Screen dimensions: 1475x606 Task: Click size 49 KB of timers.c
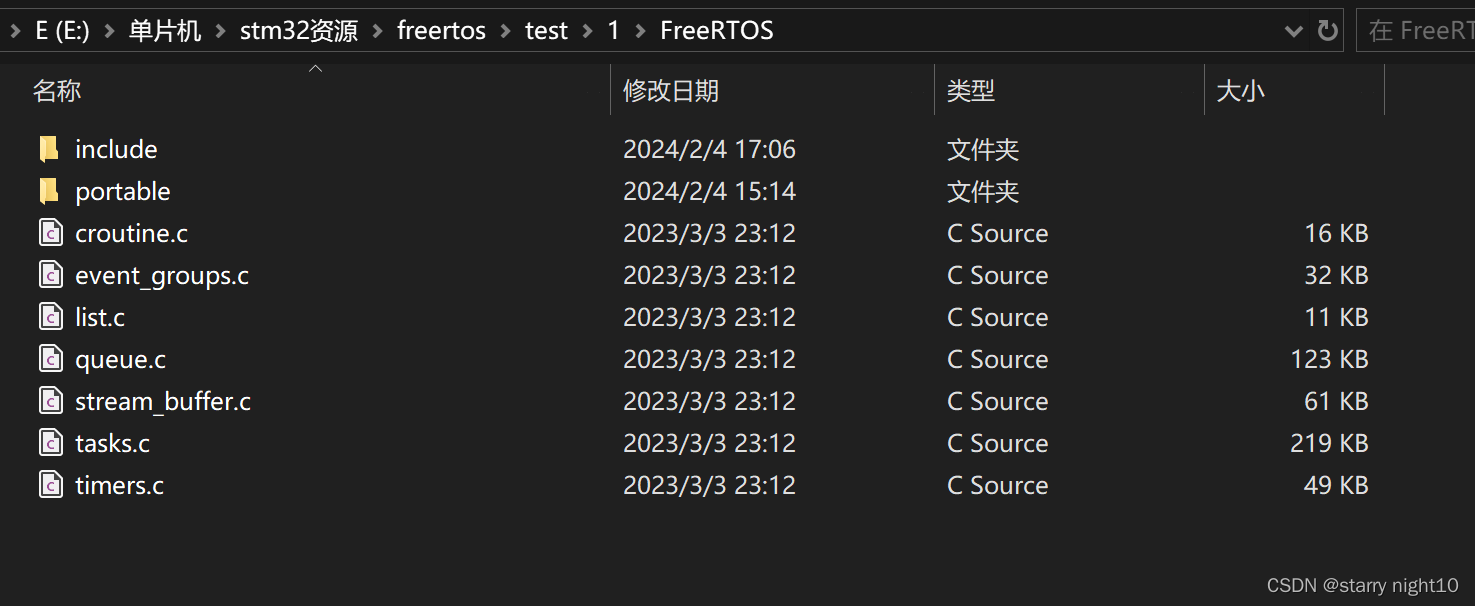(1336, 485)
